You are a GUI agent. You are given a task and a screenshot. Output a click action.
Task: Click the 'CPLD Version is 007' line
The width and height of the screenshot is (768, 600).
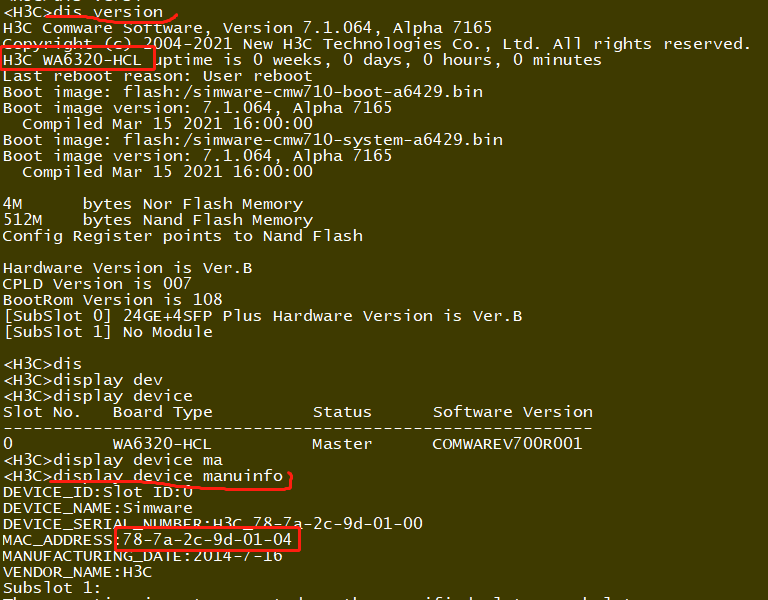97,284
